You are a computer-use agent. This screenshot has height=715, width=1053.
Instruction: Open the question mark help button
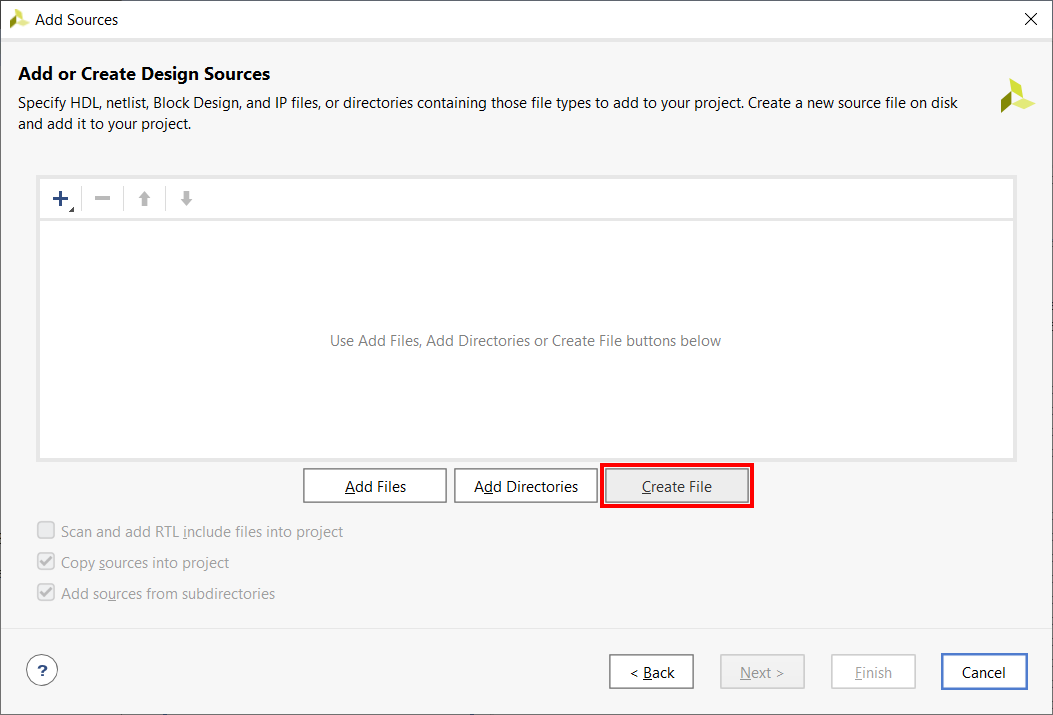pos(42,670)
